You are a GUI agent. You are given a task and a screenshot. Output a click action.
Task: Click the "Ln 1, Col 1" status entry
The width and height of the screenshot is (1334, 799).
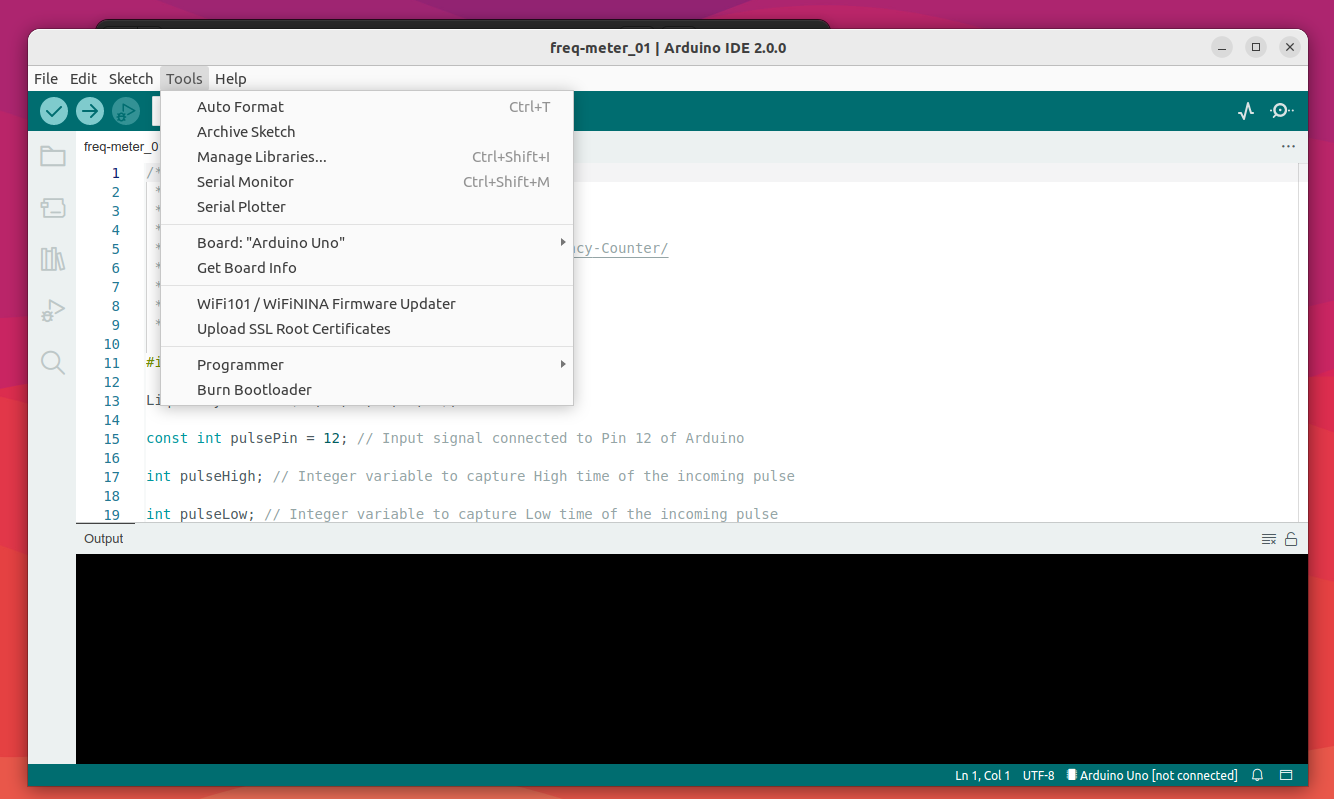[983, 775]
